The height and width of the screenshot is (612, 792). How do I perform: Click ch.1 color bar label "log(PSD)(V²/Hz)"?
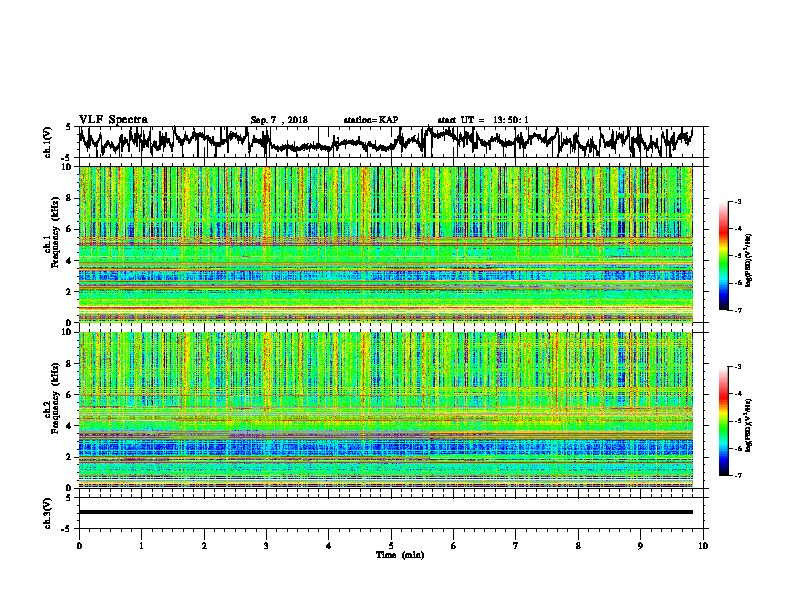pos(749,261)
